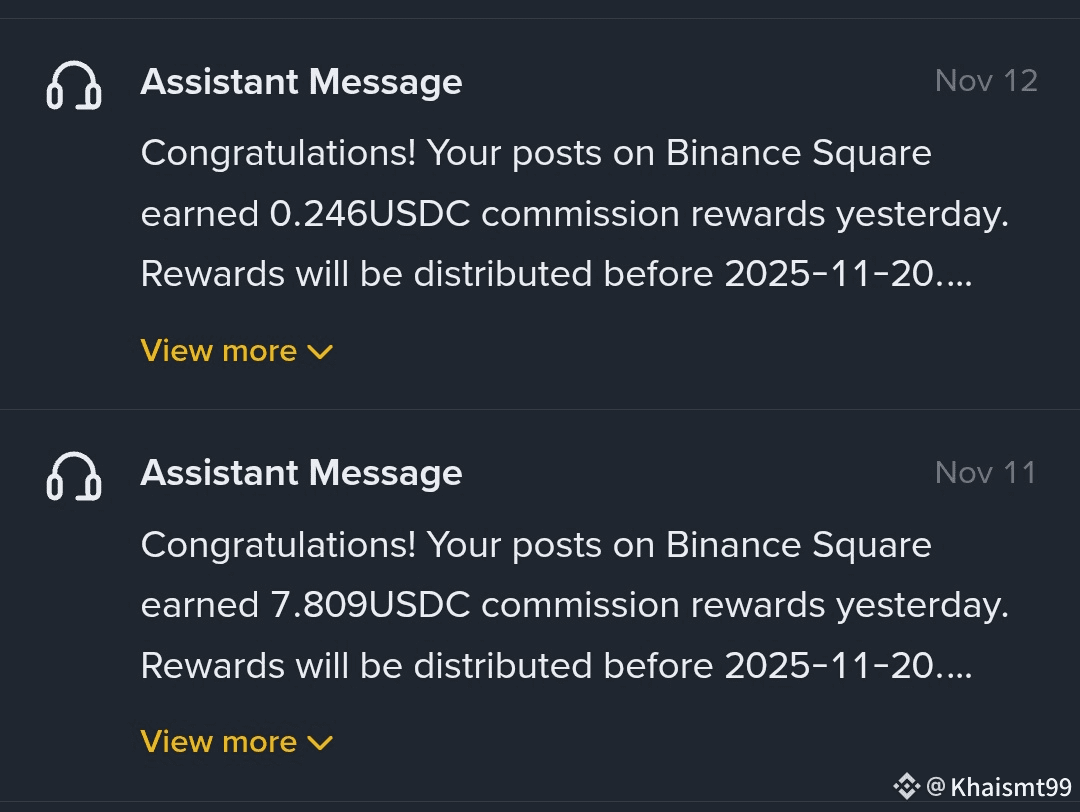1080x812 pixels.
Task: Select the "0.246USDC" reward amount text
Action: tap(370, 214)
